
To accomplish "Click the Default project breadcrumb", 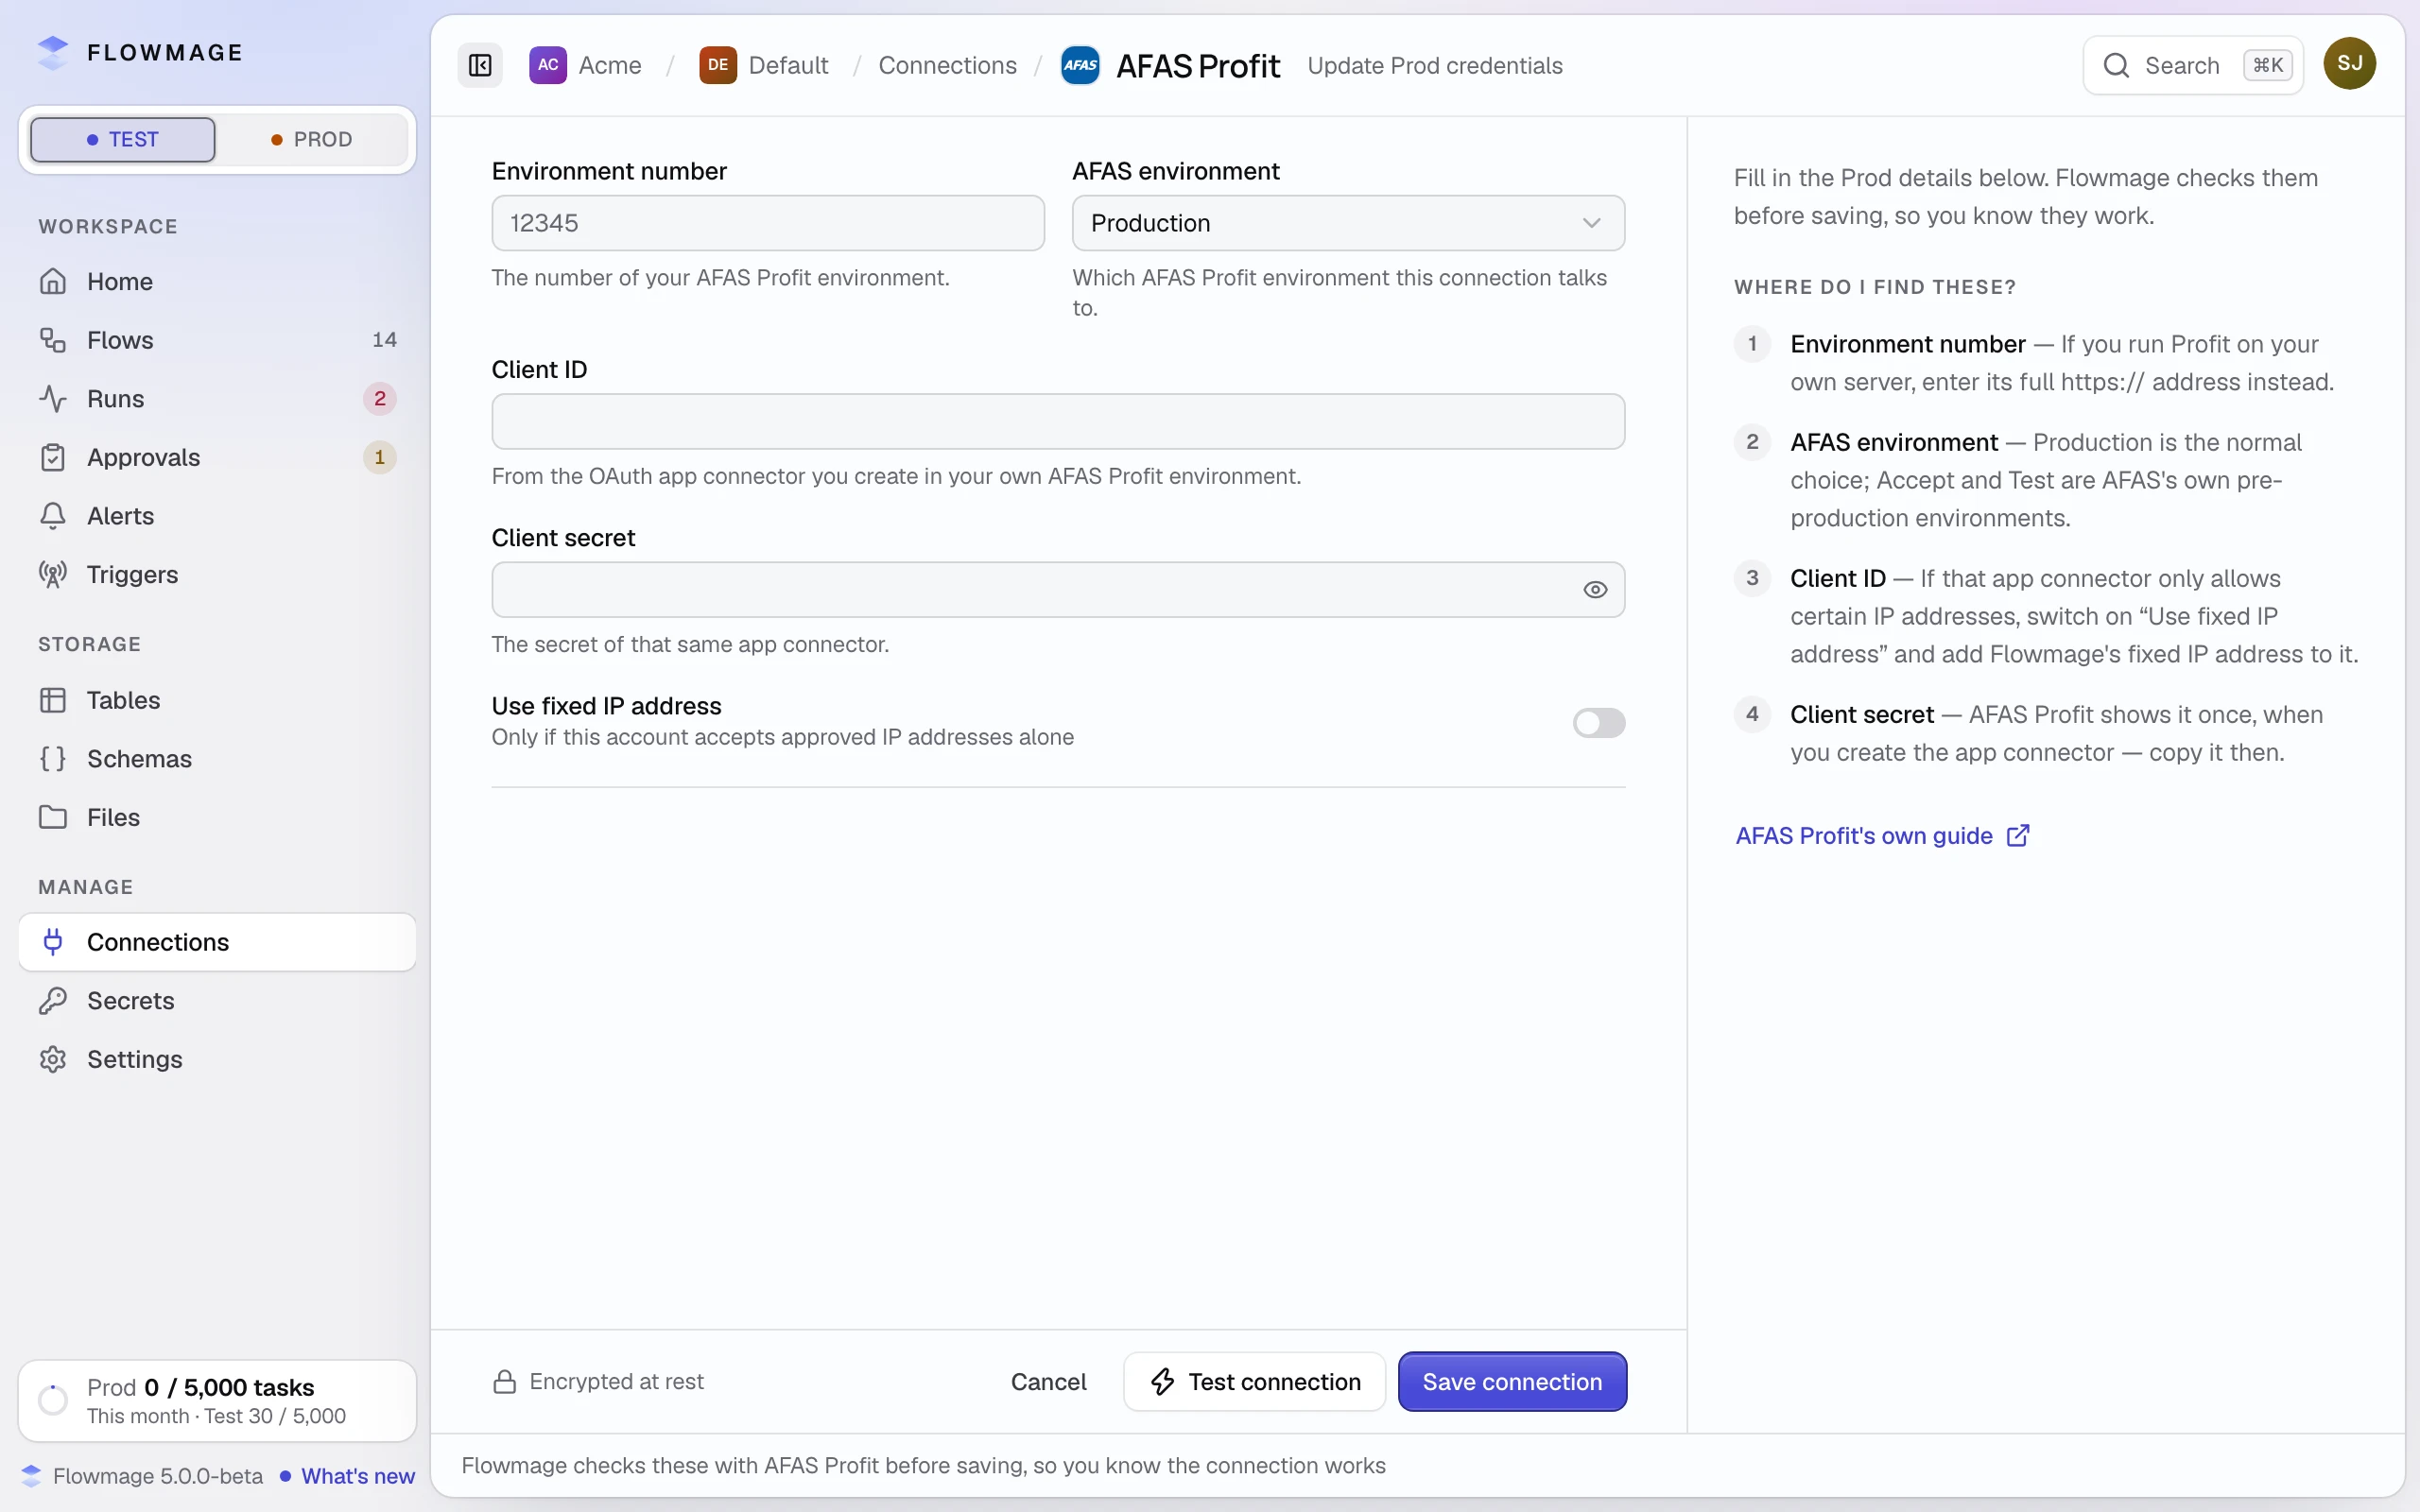I will (764, 65).
